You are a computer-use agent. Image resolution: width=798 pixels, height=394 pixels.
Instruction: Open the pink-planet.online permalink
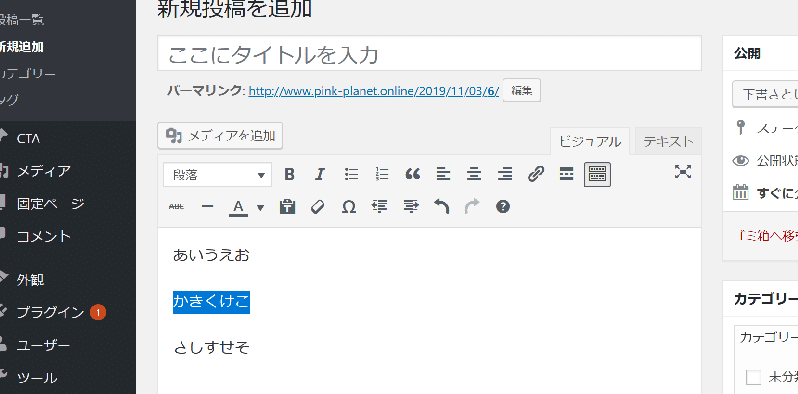tap(374, 92)
